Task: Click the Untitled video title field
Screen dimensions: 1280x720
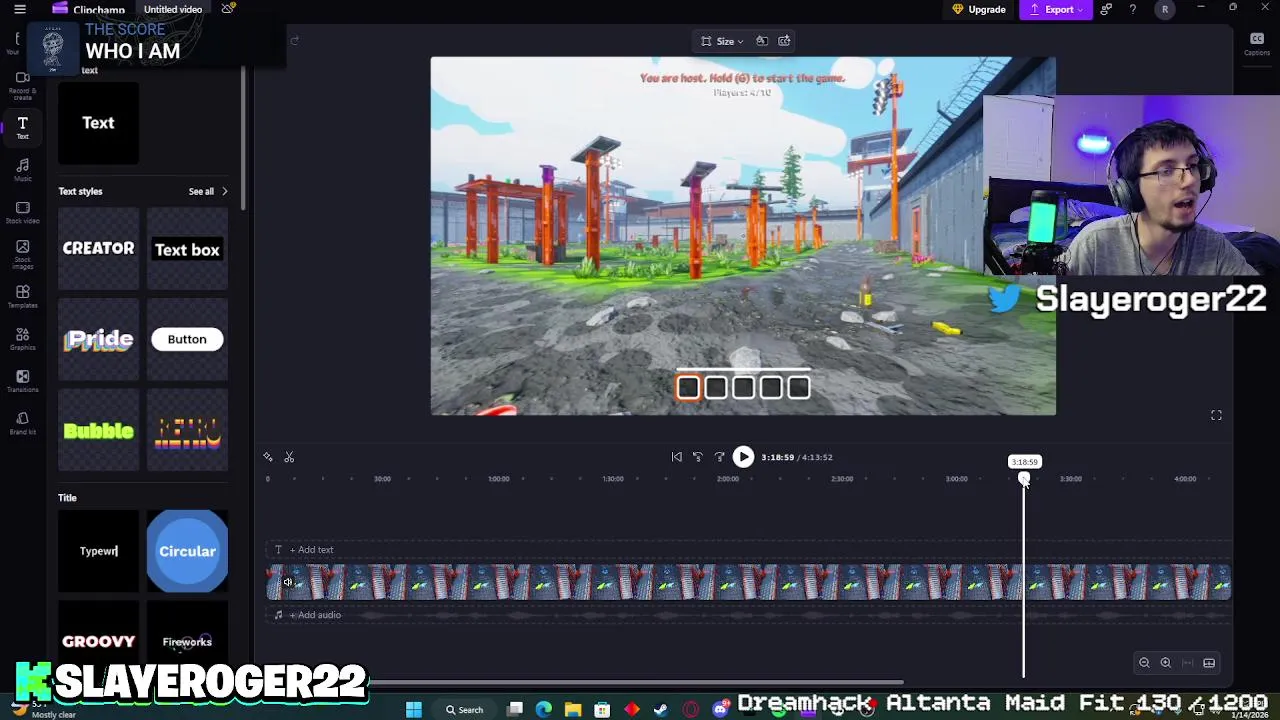Action: [172, 10]
